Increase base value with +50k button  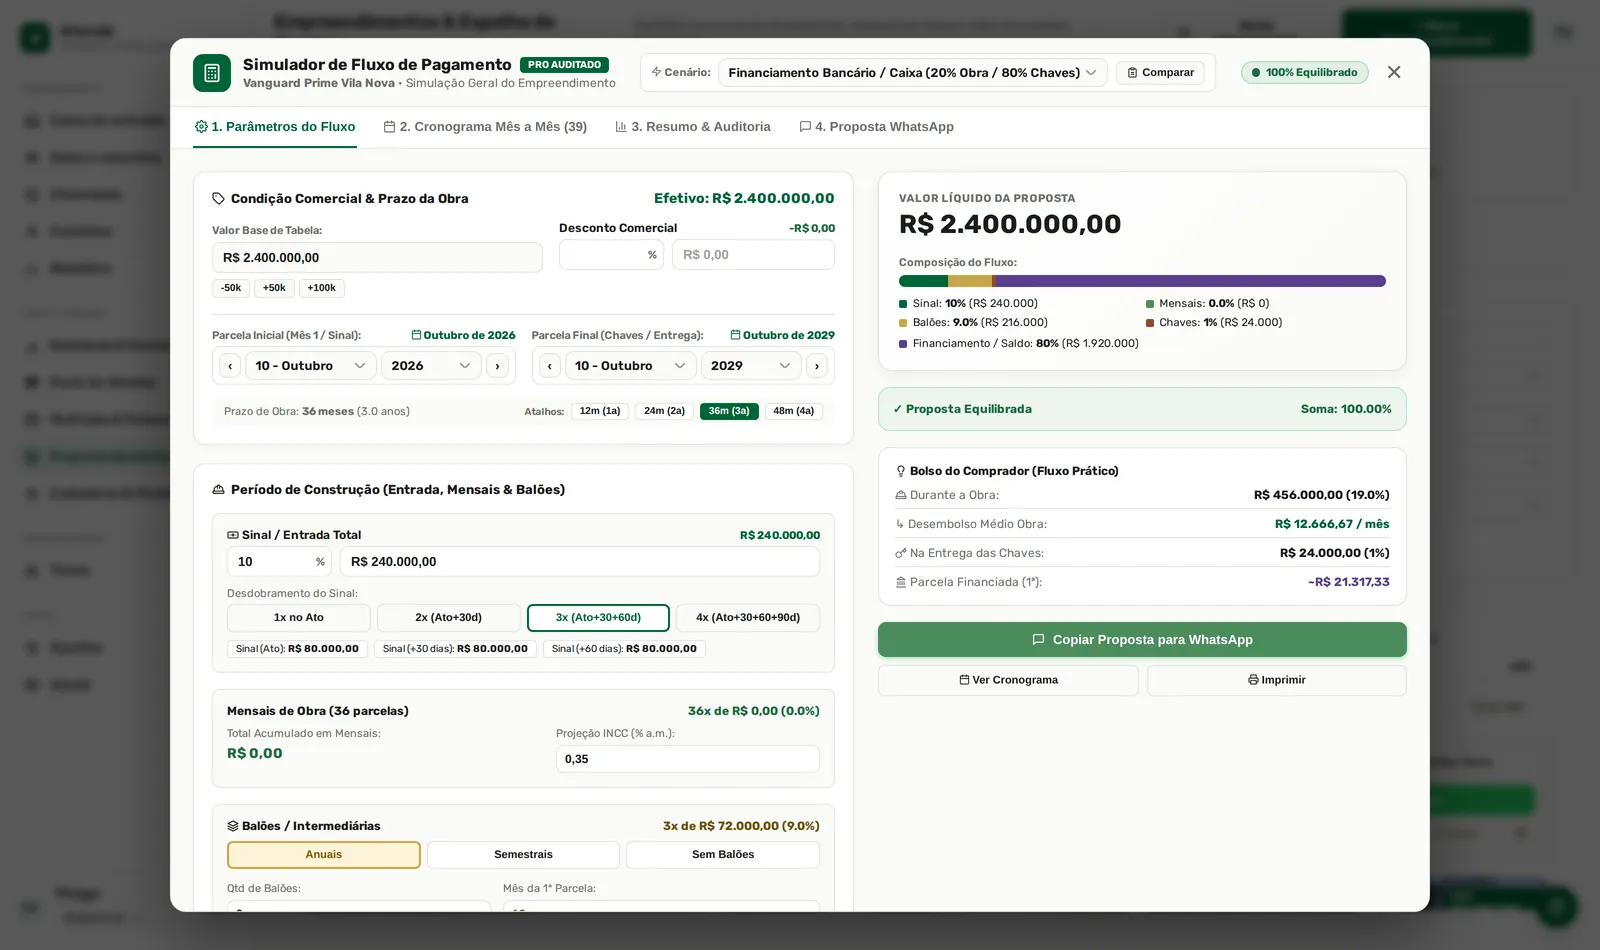274,288
